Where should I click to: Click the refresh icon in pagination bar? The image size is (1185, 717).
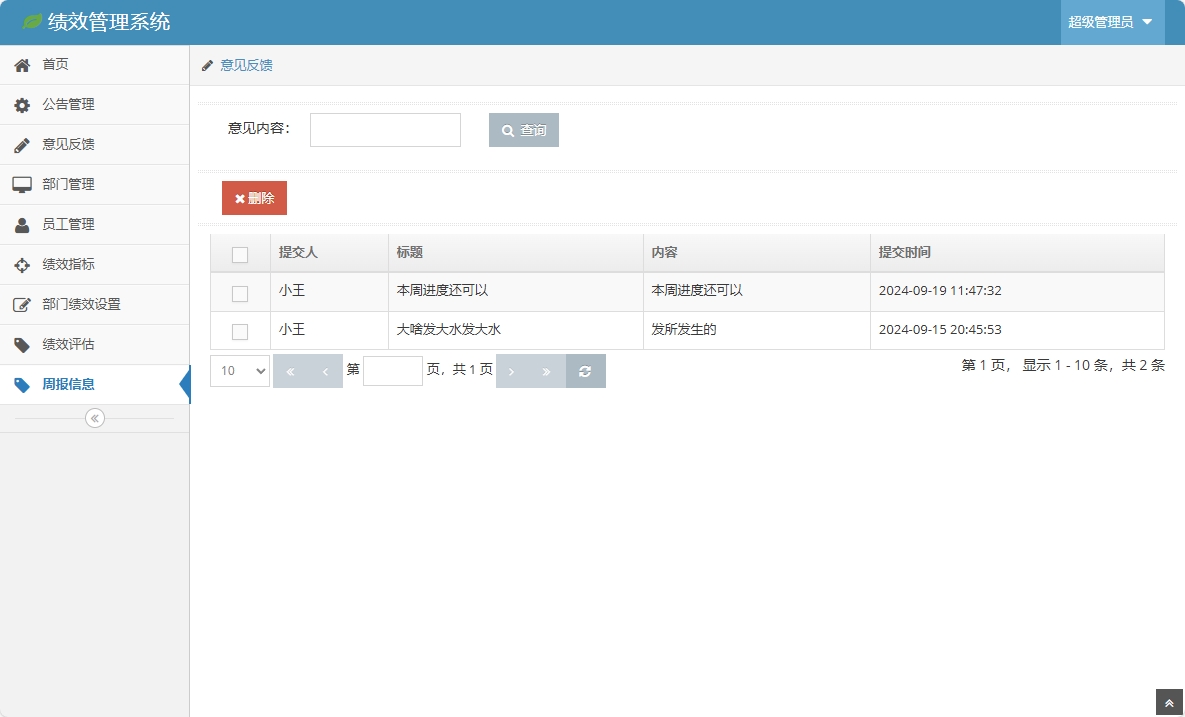585,371
